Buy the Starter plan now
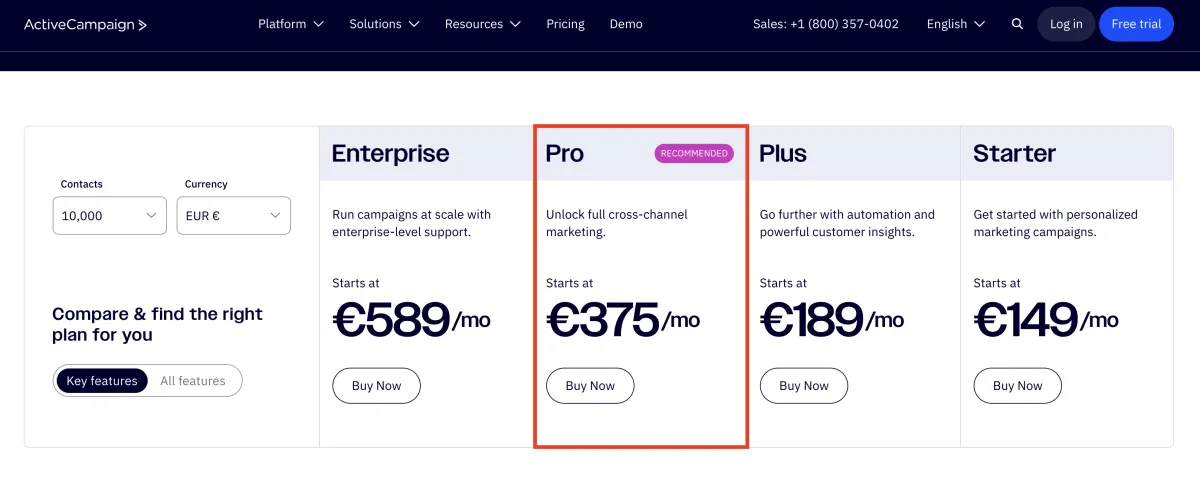 coord(1017,386)
